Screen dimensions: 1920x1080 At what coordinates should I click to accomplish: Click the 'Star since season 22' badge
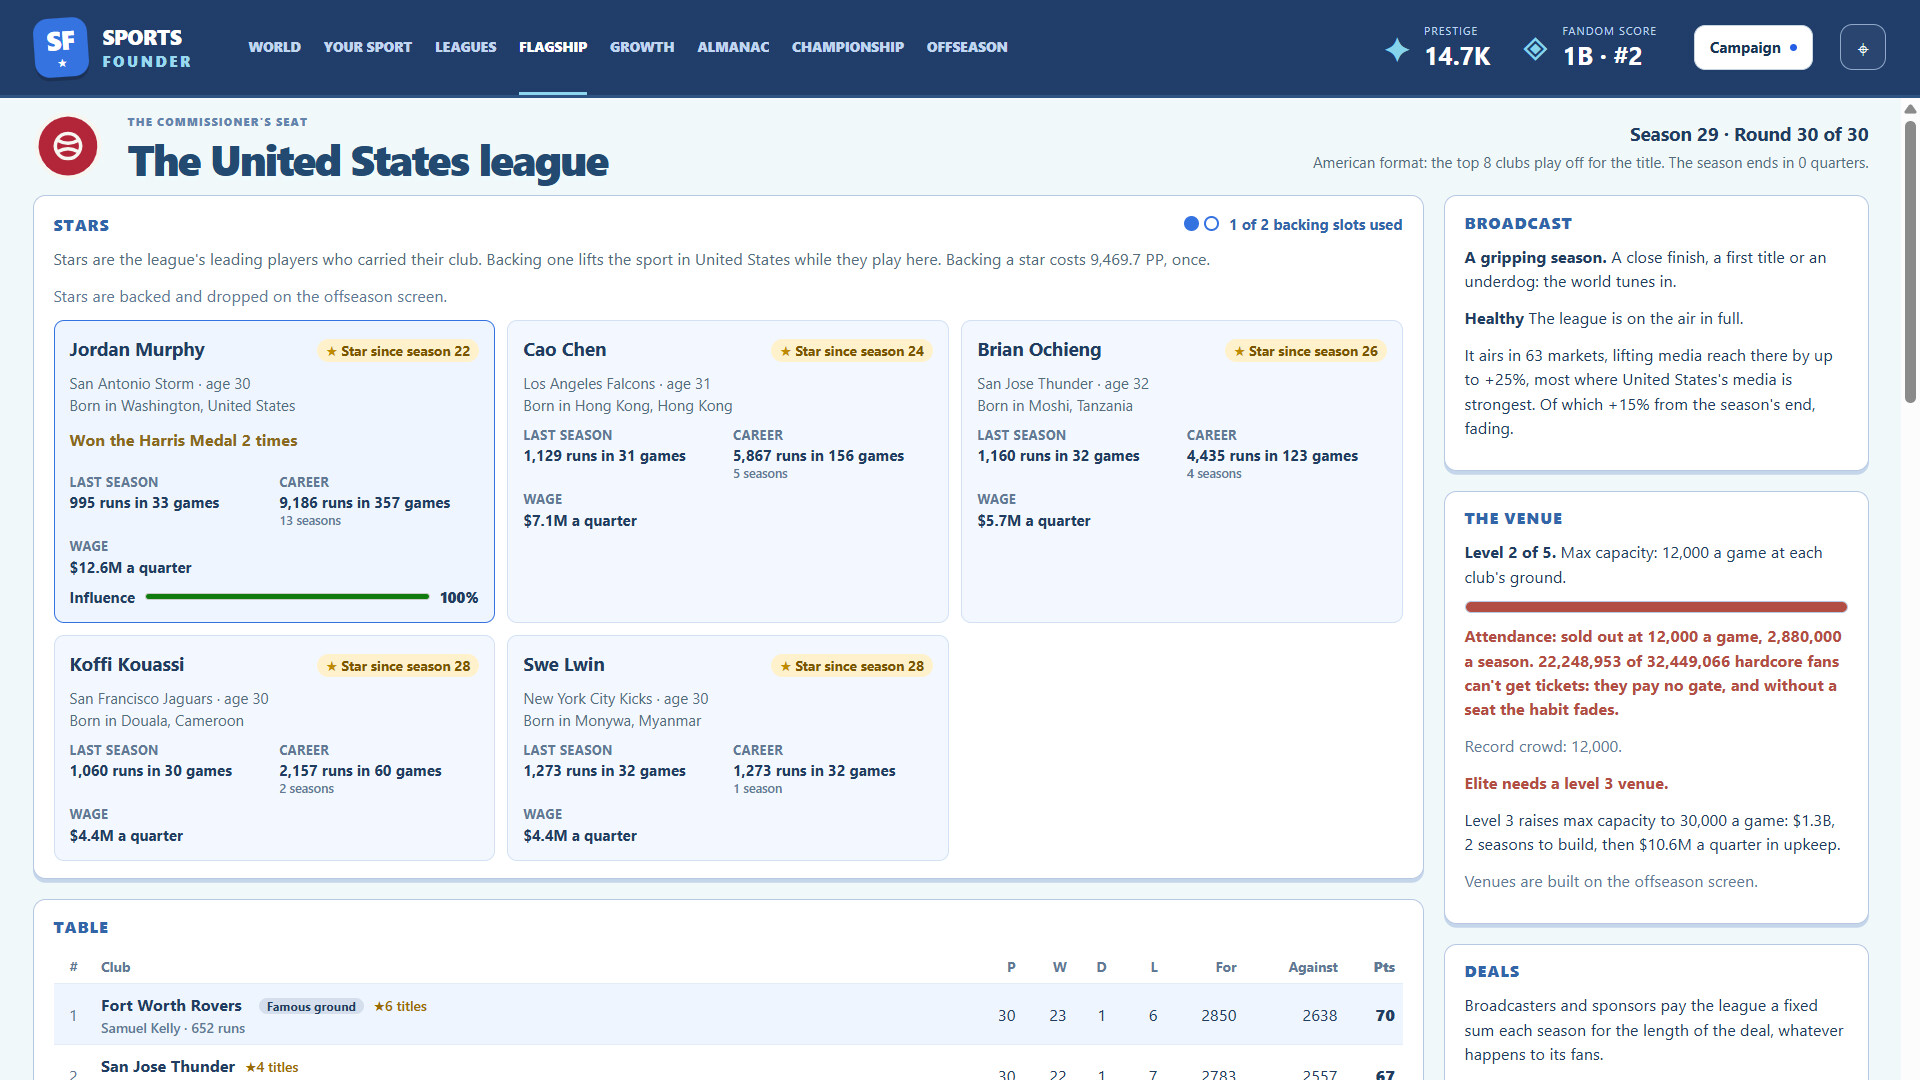tap(398, 351)
